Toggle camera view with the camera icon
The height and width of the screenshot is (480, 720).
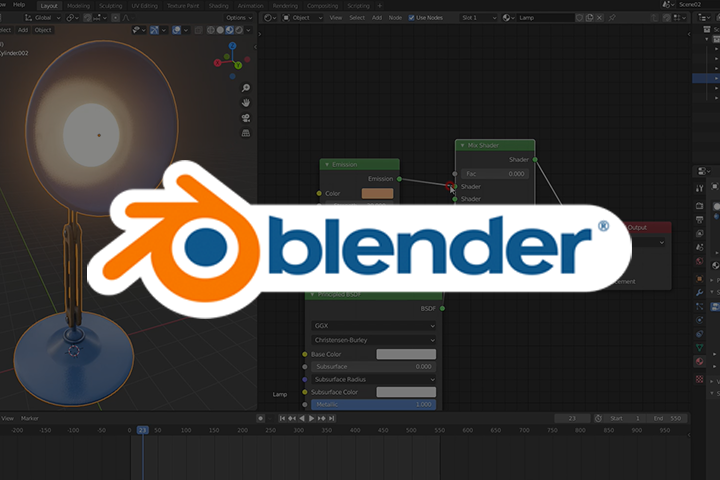click(x=246, y=118)
